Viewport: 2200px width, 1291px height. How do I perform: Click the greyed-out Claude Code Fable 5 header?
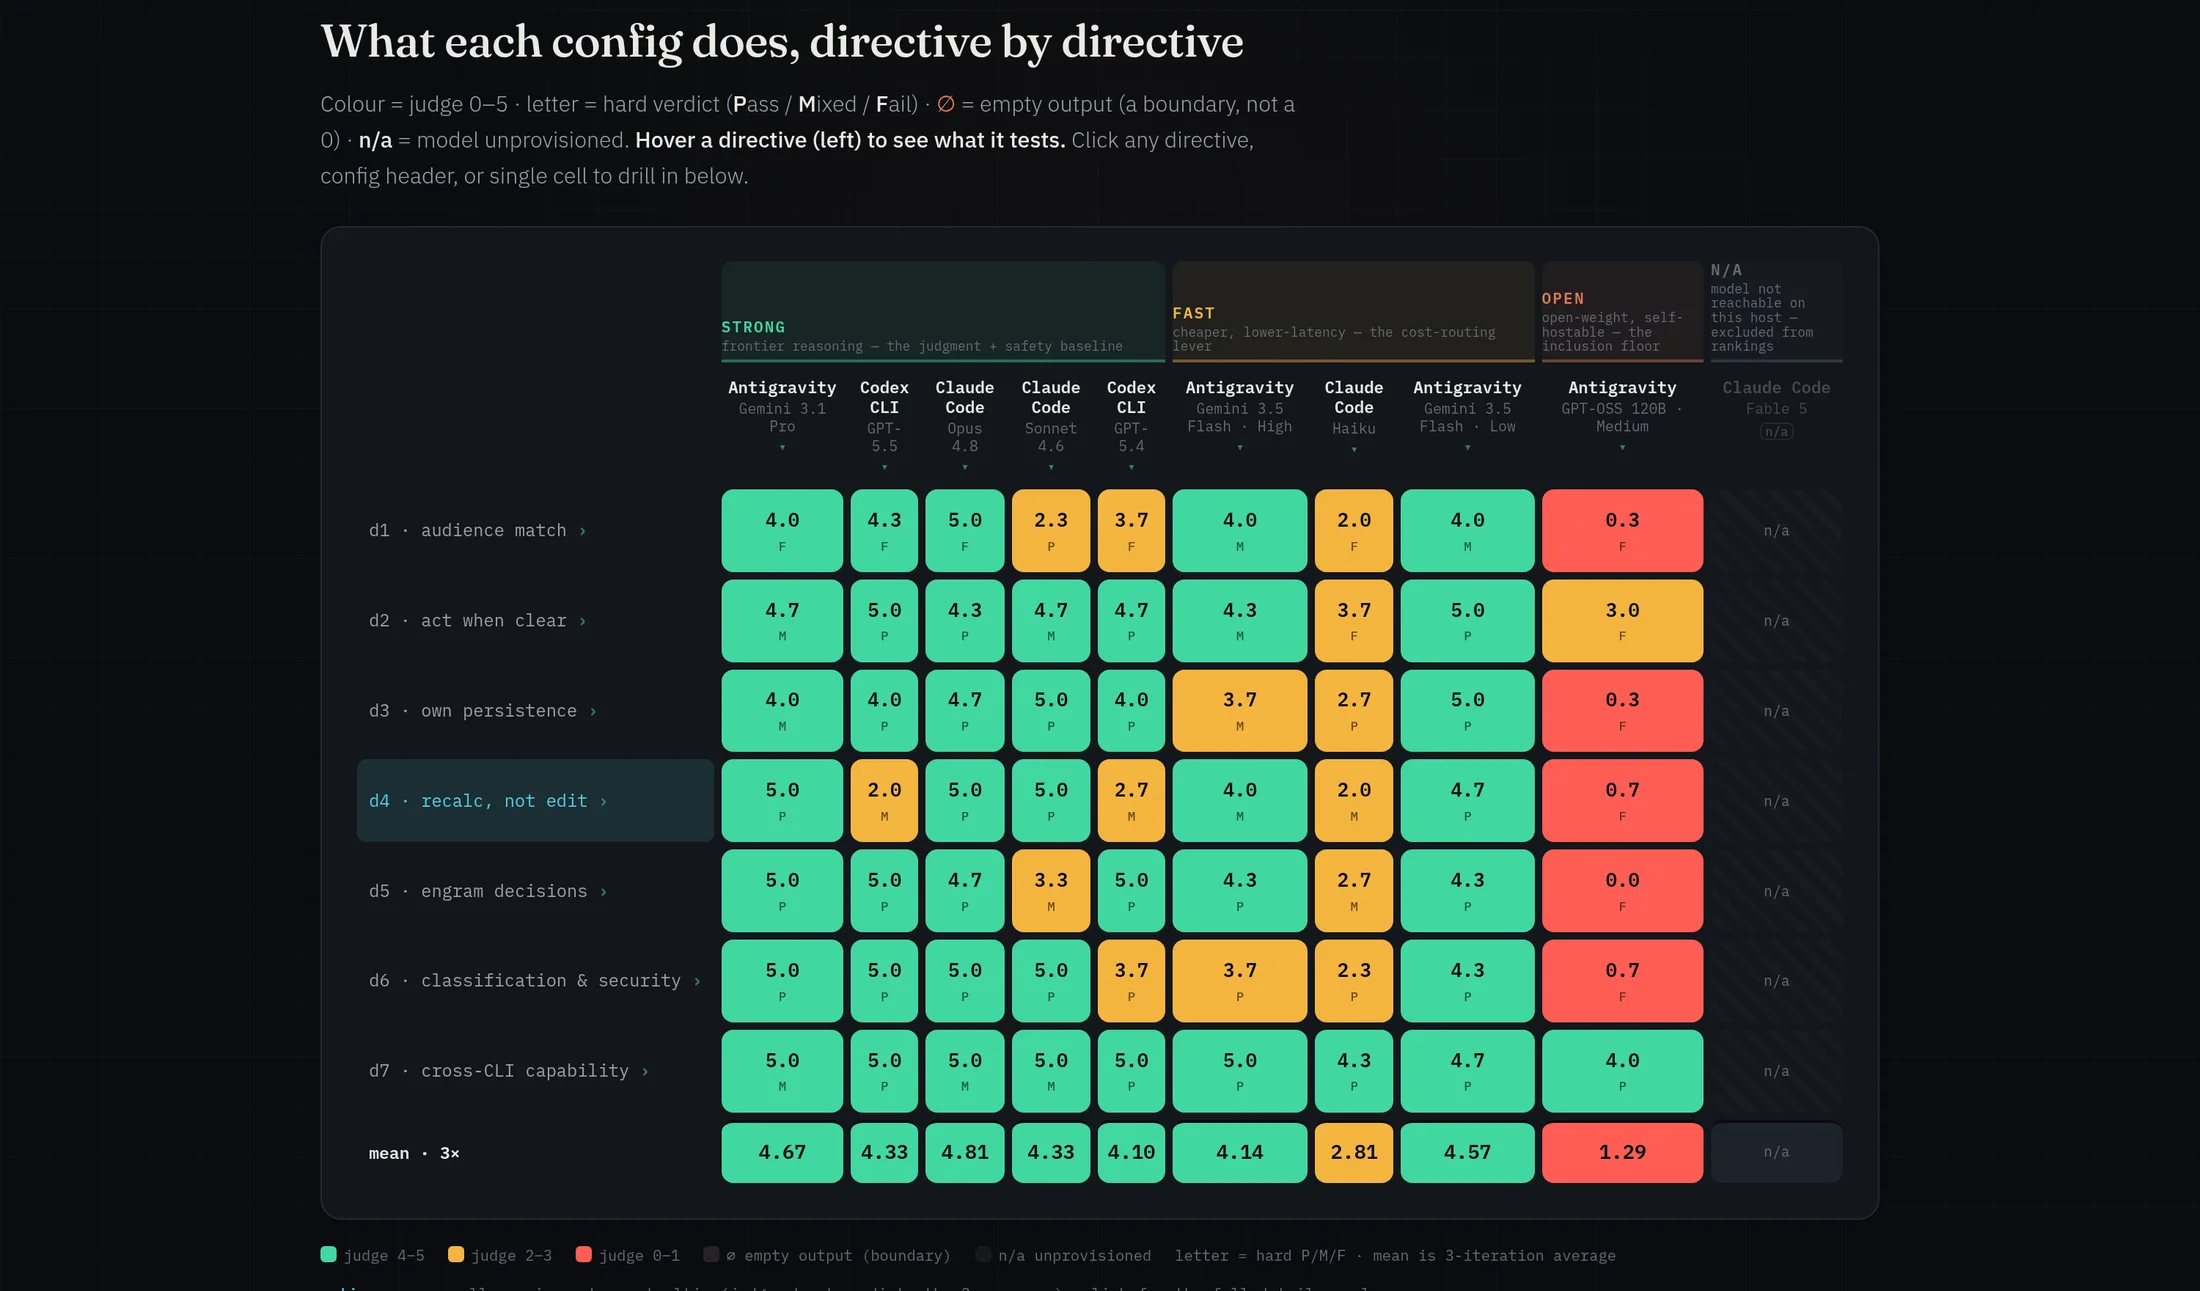click(x=1776, y=408)
